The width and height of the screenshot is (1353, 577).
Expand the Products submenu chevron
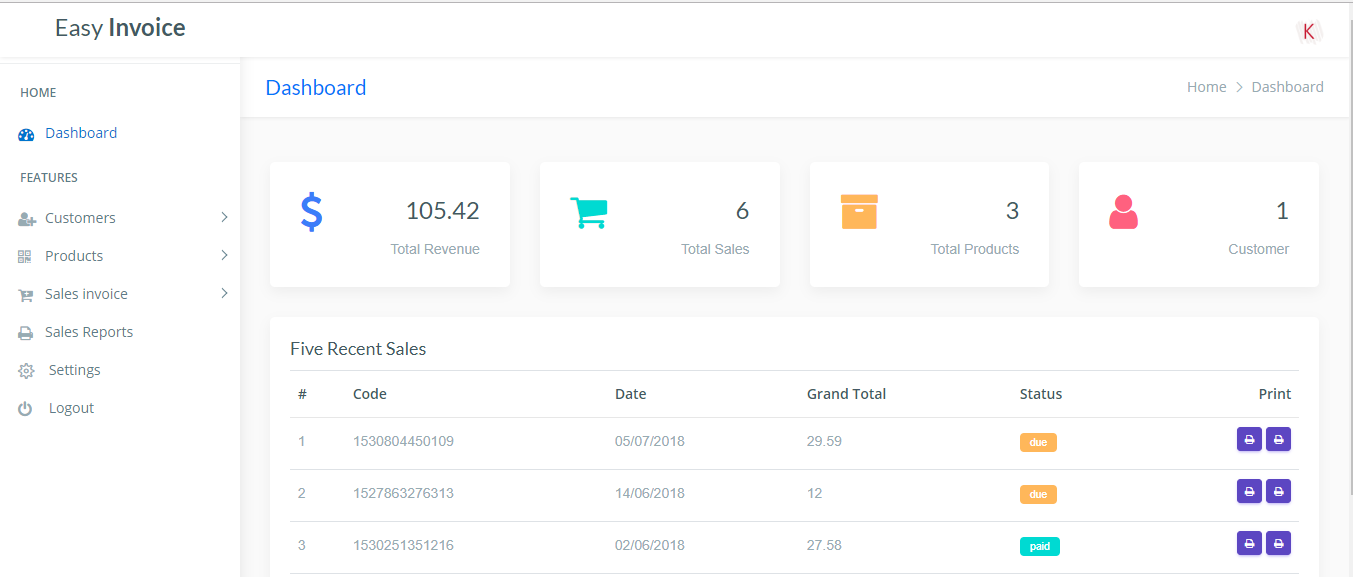224,255
